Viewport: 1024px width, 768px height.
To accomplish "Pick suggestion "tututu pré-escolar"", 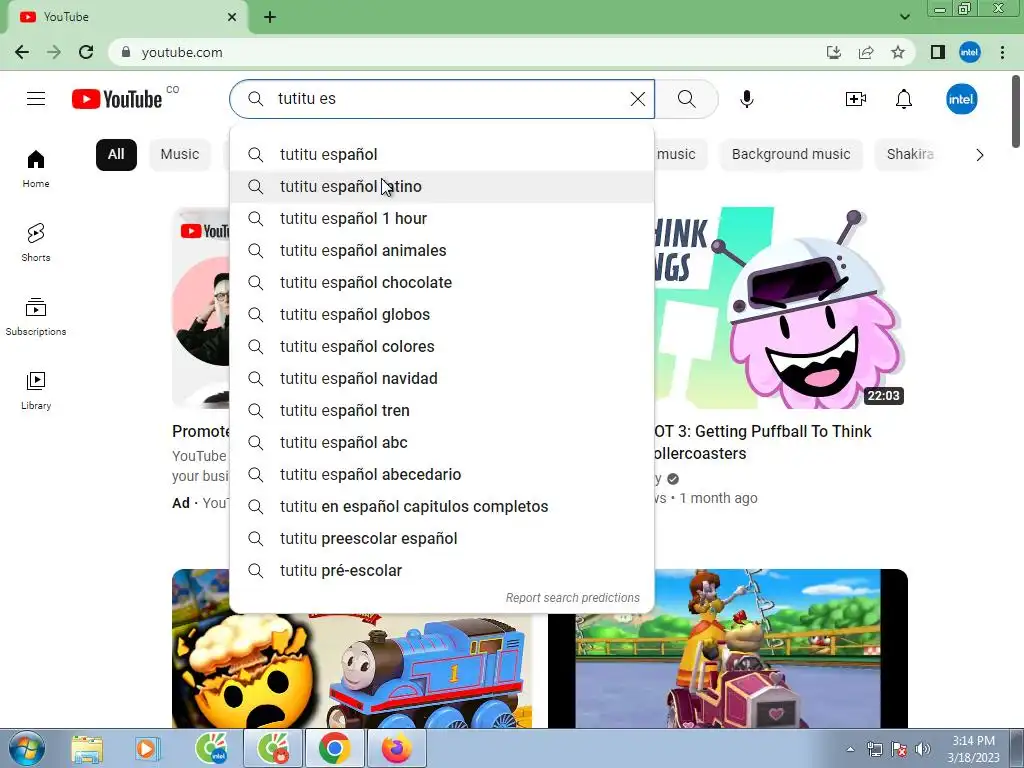I will point(442,571).
